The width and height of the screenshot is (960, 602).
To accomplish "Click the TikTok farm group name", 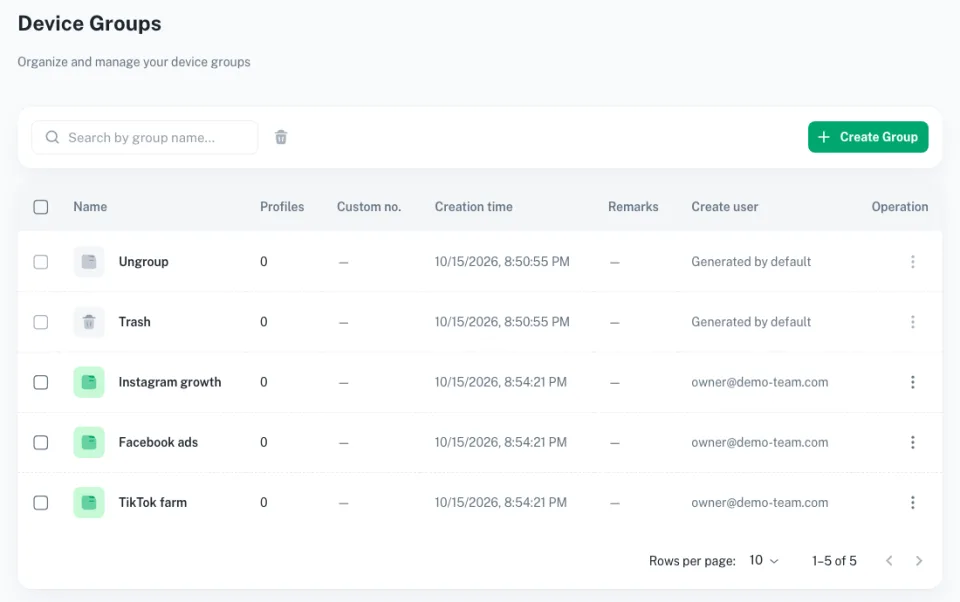I will pyautogui.click(x=152, y=502).
